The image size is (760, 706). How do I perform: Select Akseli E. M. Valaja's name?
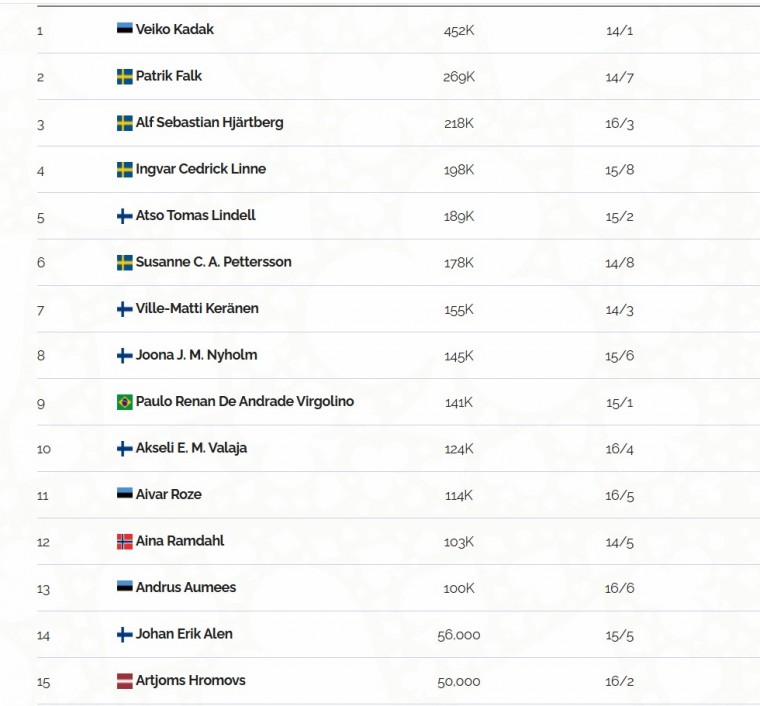click(191, 448)
